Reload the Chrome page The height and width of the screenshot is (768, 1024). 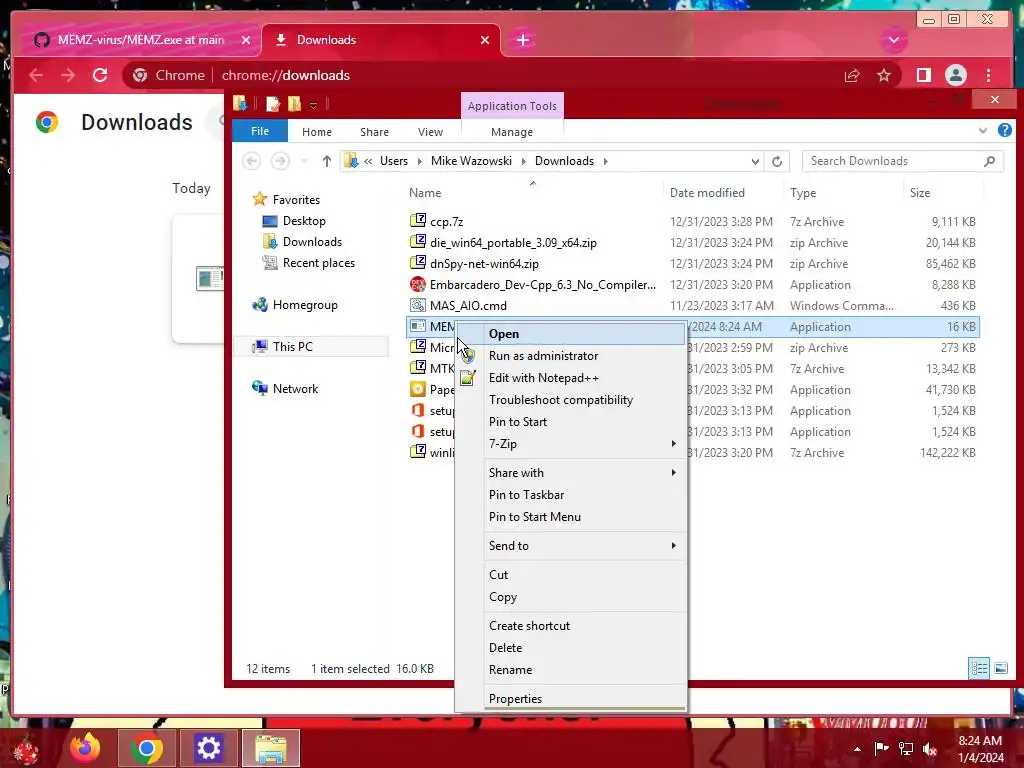click(100, 75)
